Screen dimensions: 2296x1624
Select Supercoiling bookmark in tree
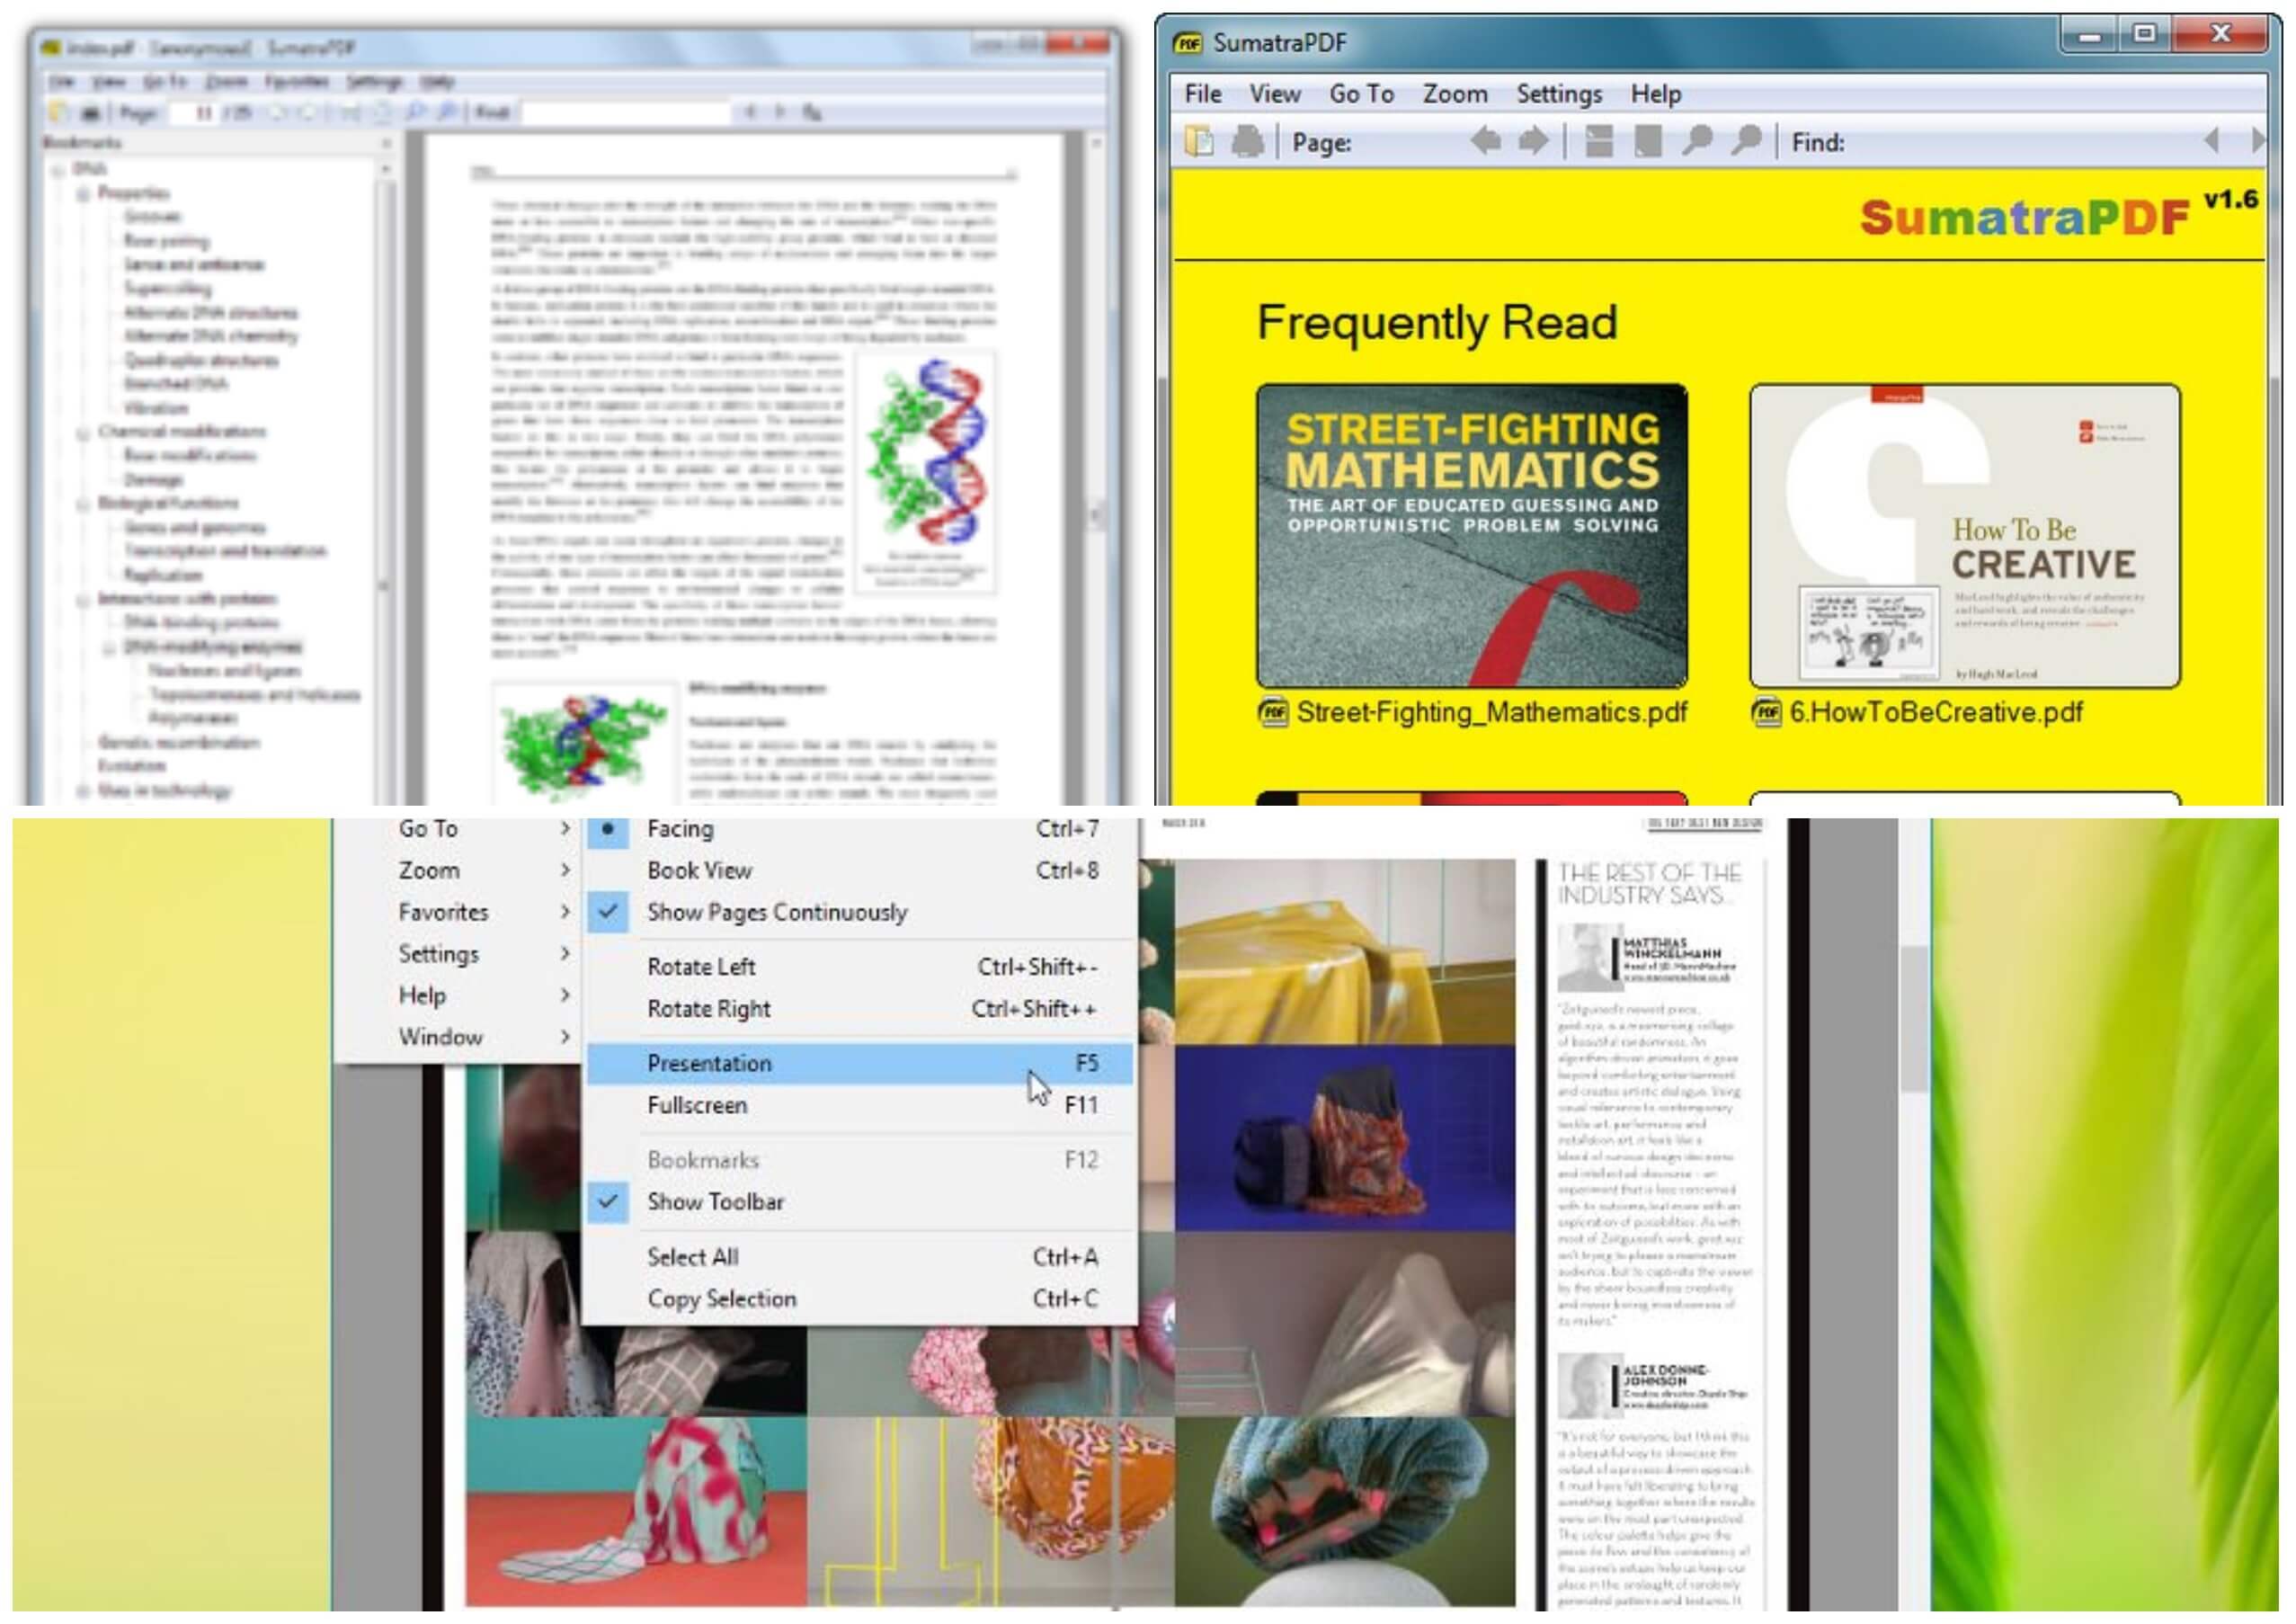point(167,289)
